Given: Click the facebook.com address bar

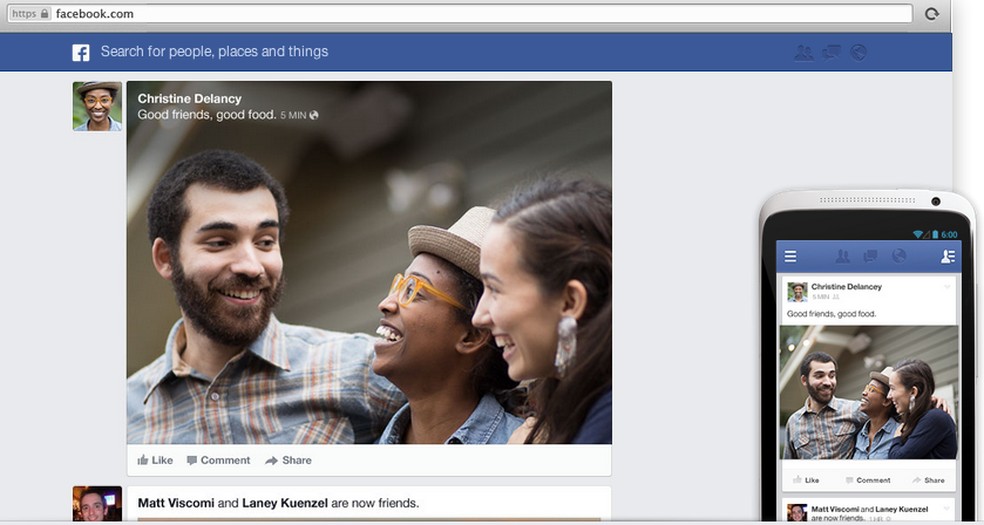Looking at the screenshot, I should pos(461,13).
